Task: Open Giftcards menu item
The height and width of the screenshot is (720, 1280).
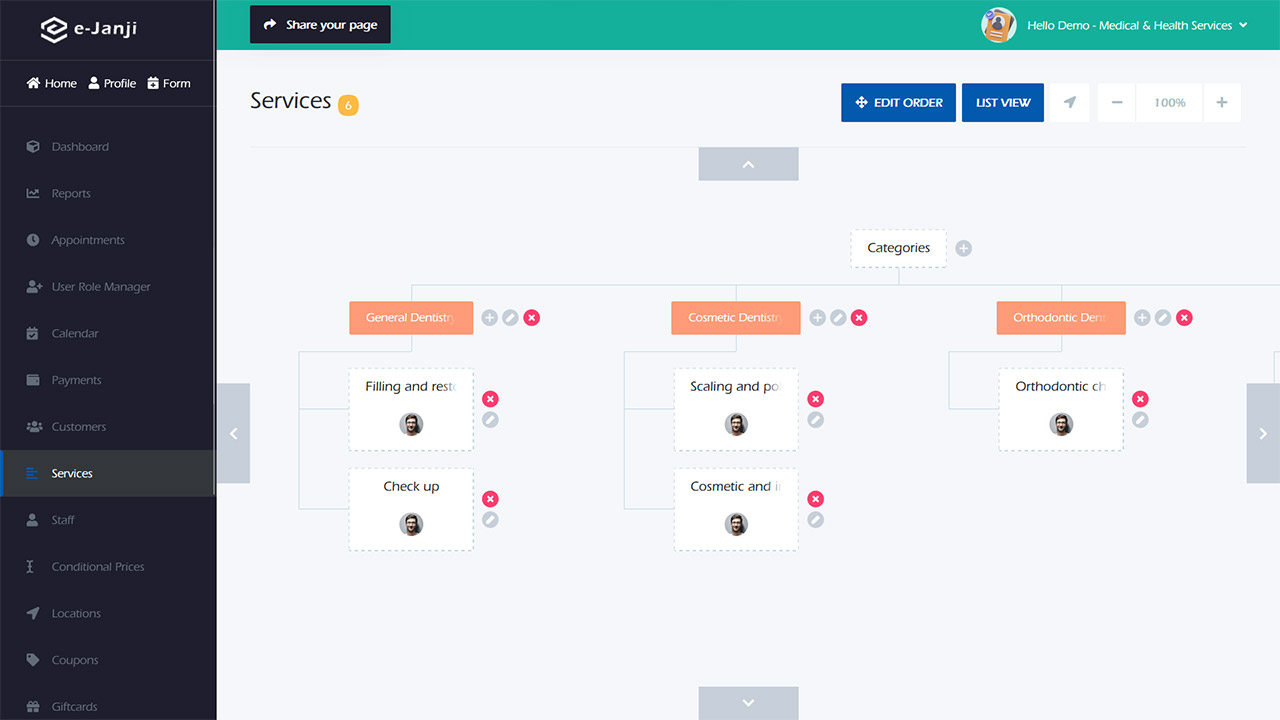Action: (x=107, y=706)
